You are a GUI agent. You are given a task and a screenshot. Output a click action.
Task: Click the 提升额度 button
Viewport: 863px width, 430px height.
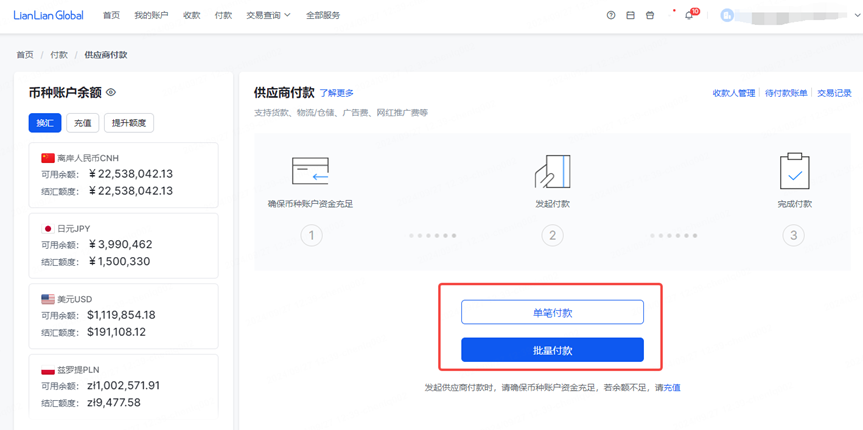click(129, 123)
